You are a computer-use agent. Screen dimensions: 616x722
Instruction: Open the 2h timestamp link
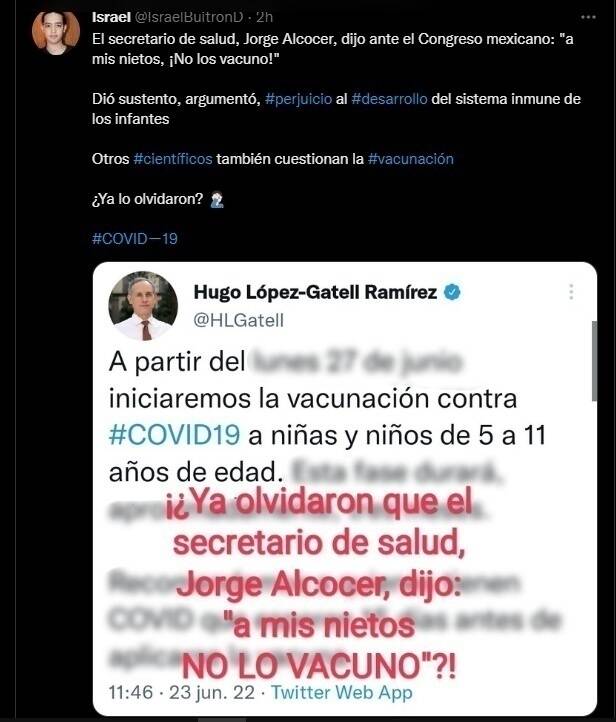[x=264, y=17]
